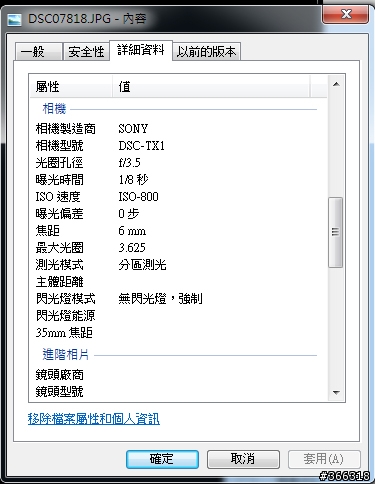Select the 最大光圈 row

tap(173, 248)
